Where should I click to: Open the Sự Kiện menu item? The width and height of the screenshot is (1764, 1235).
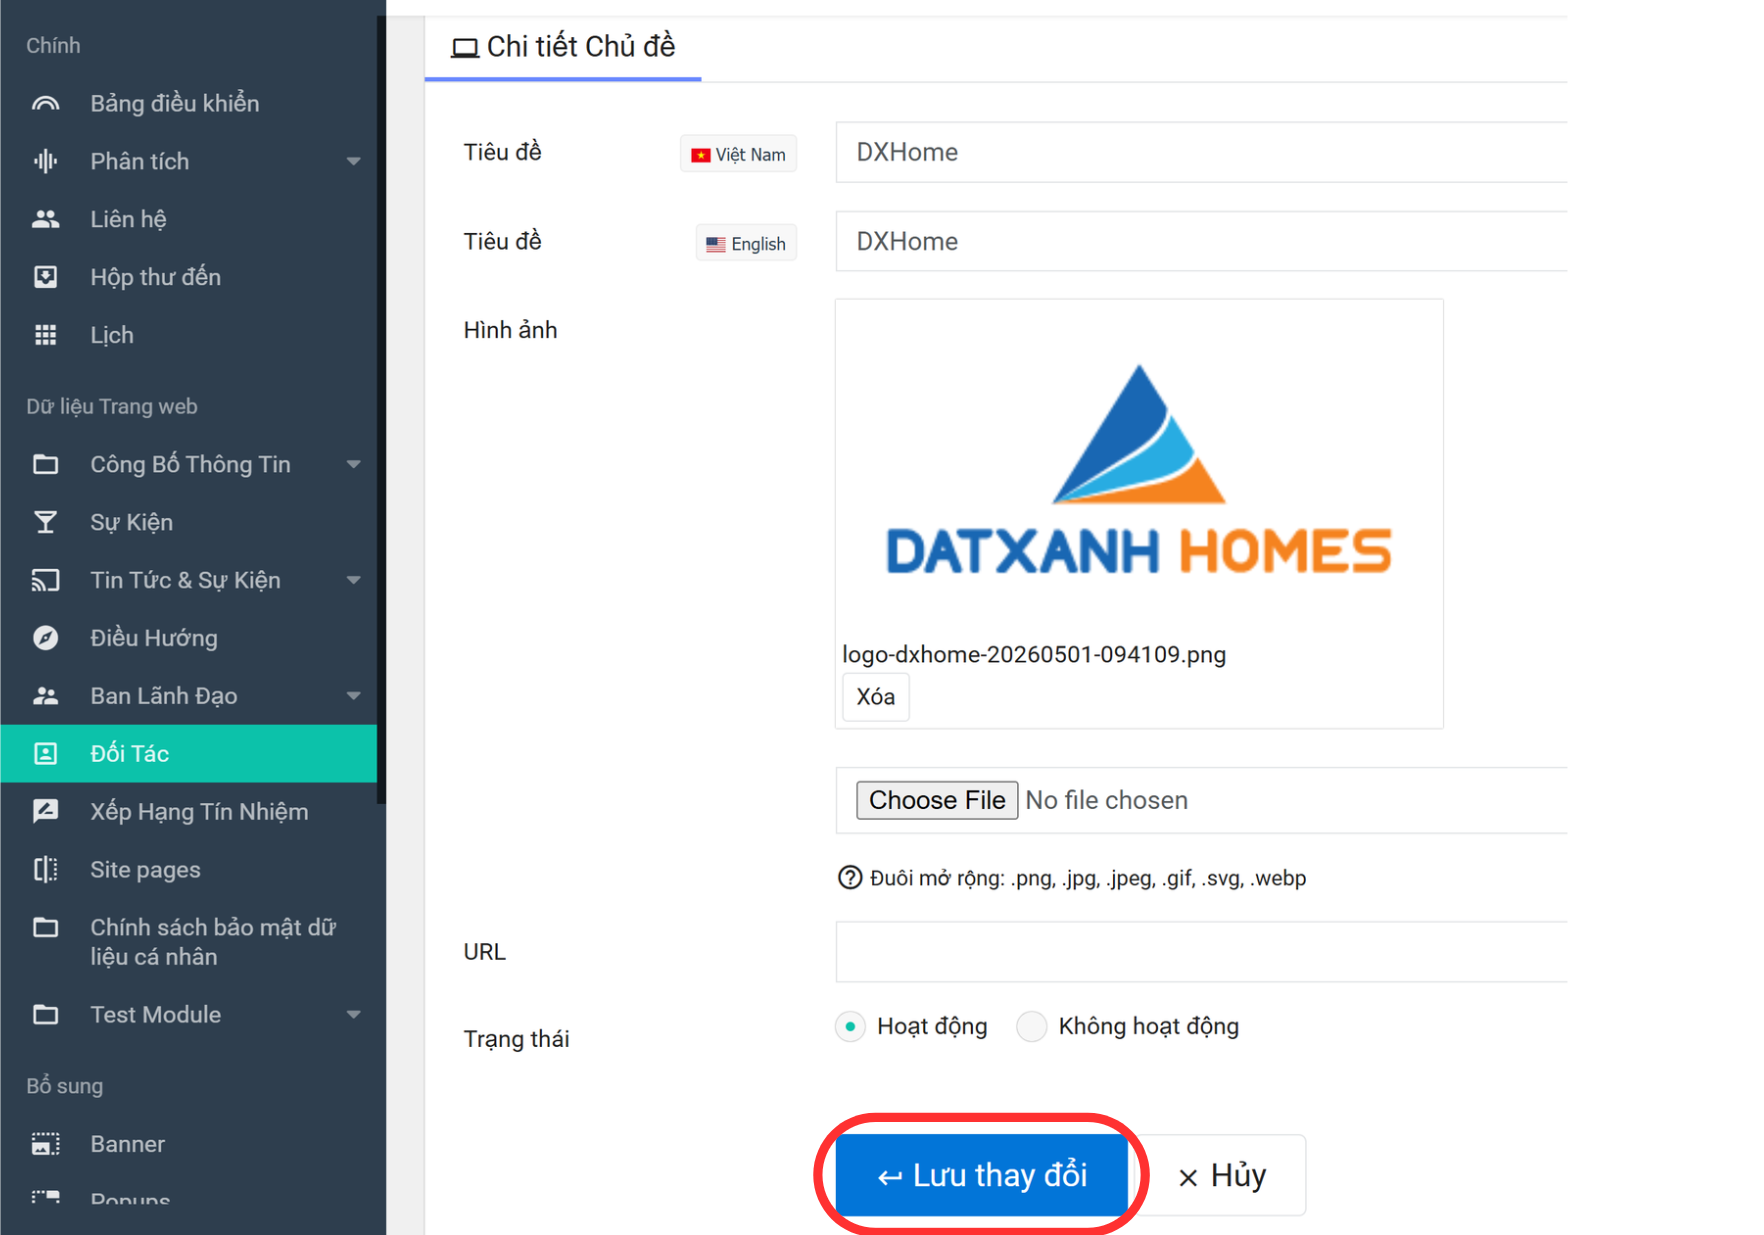189,522
